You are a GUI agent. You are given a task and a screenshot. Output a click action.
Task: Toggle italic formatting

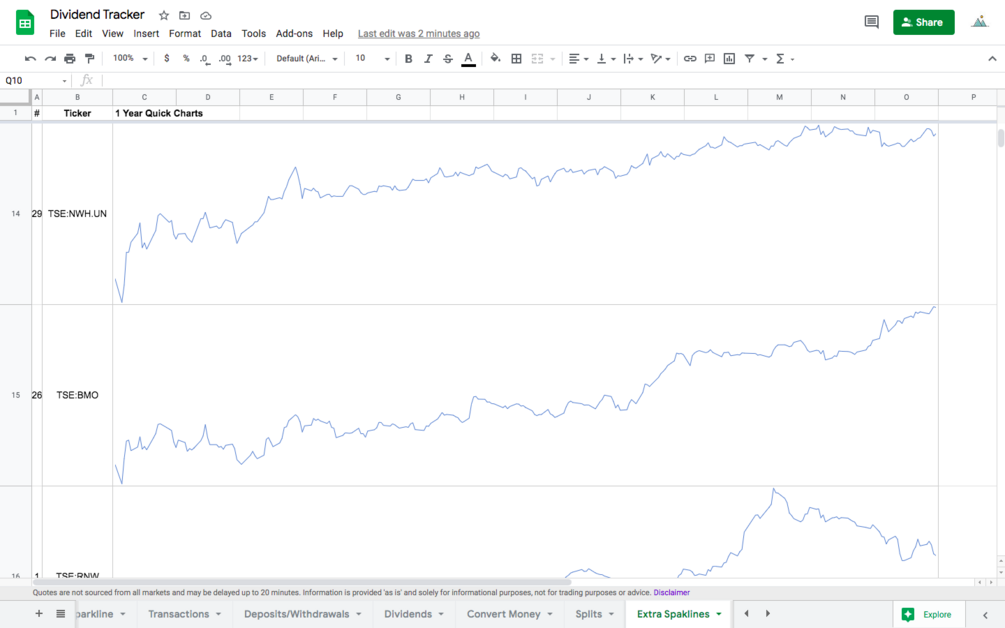tap(428, 58)
